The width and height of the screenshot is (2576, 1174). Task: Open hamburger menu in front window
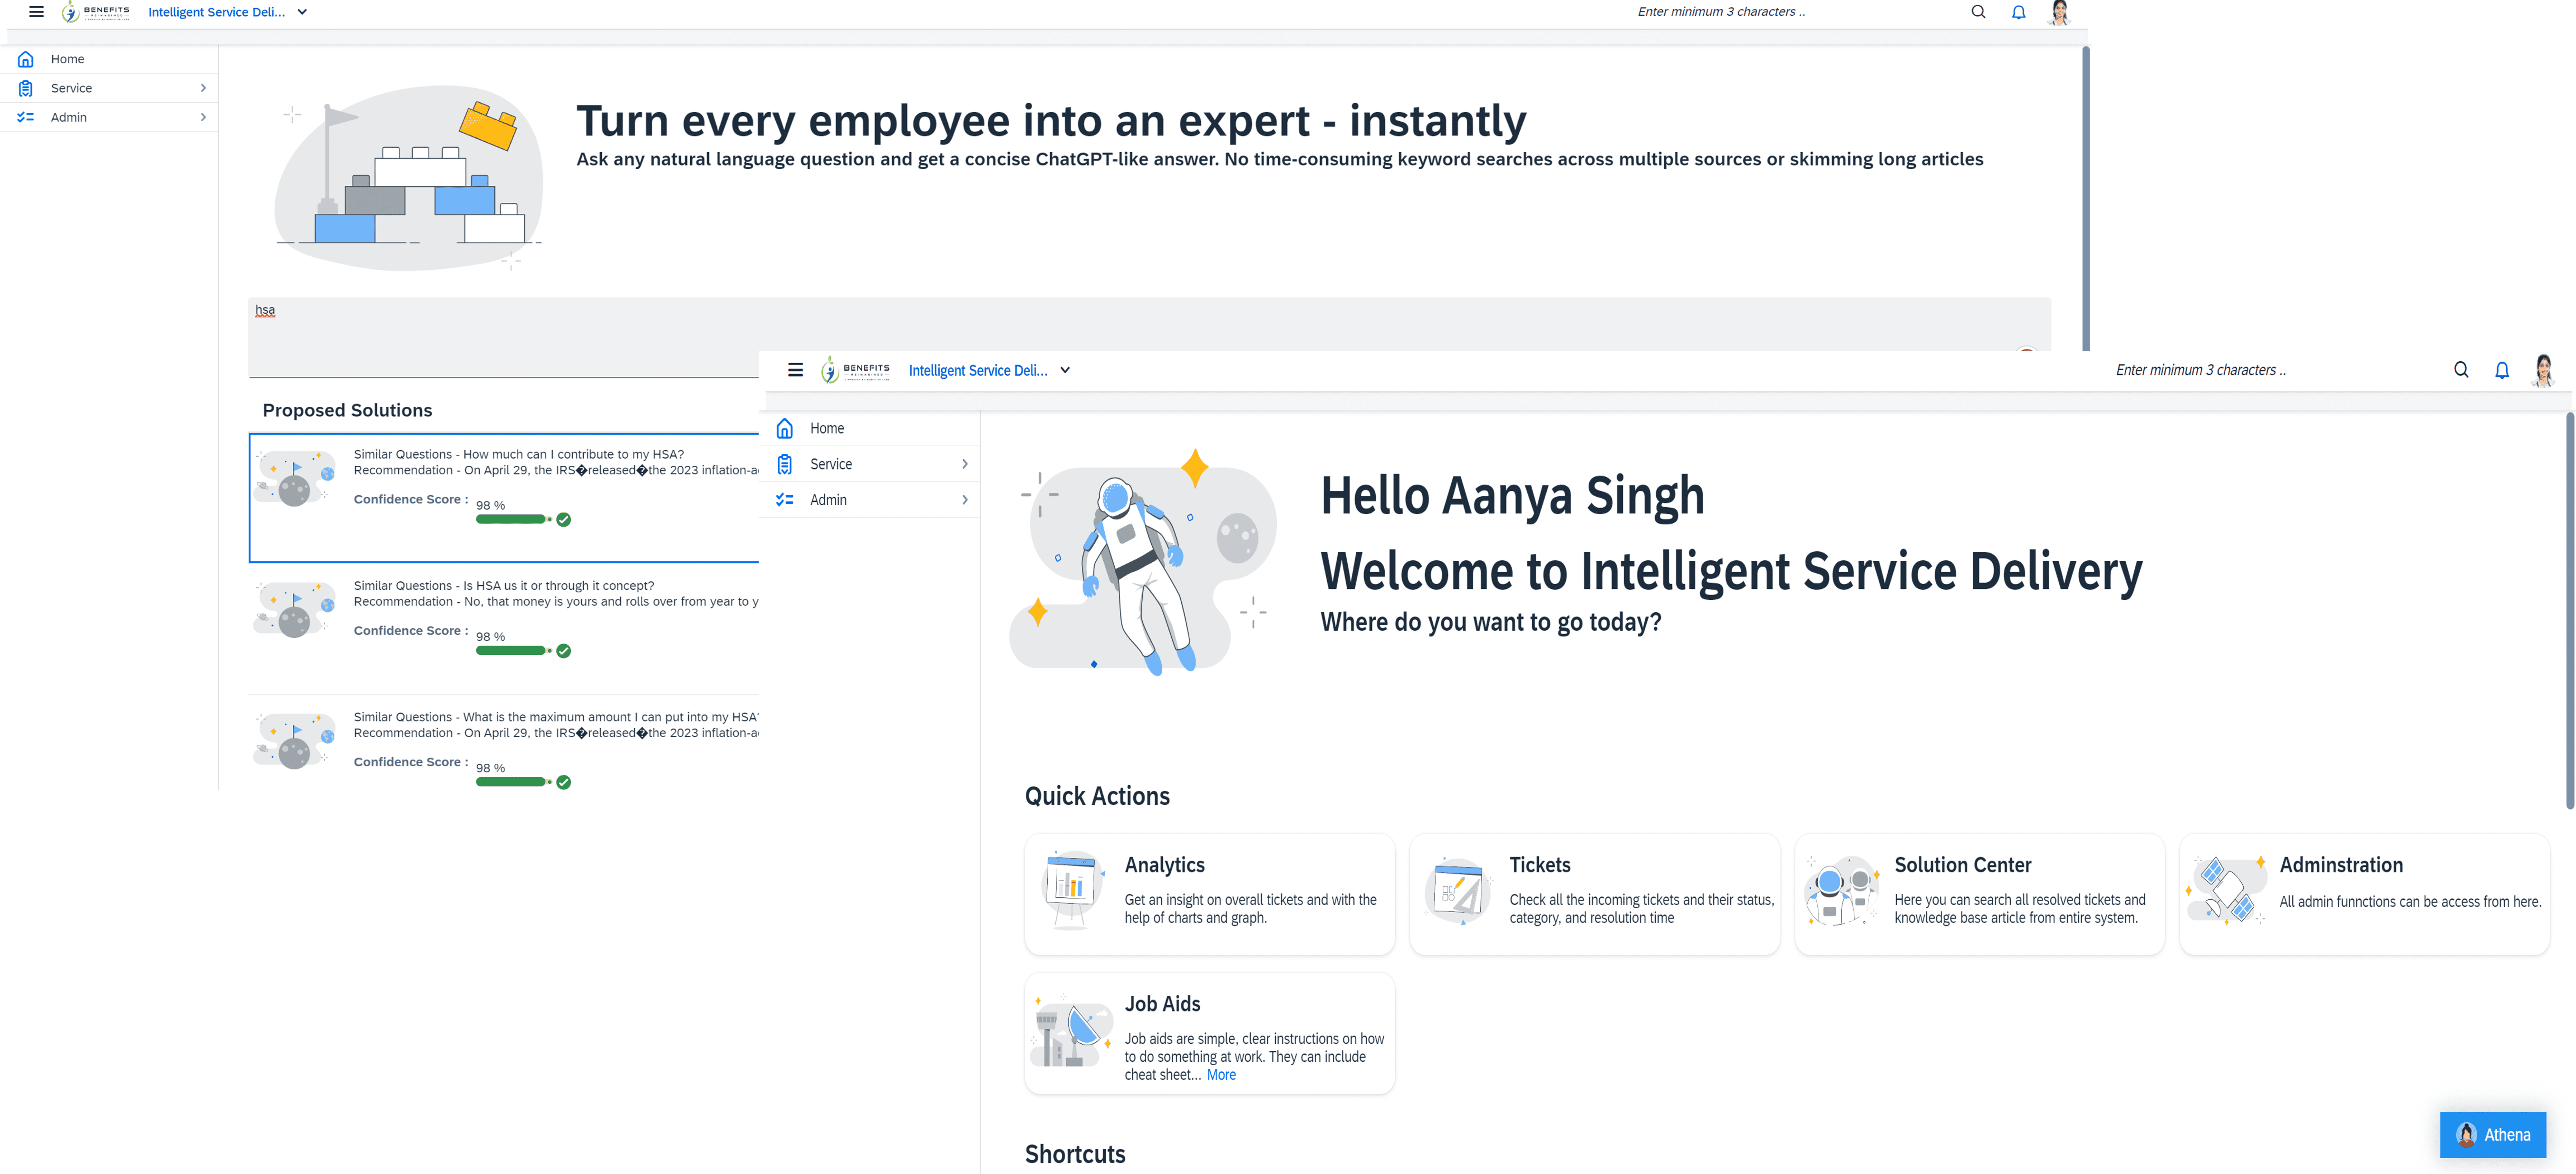pyautogui.click(x=795, y=370)
